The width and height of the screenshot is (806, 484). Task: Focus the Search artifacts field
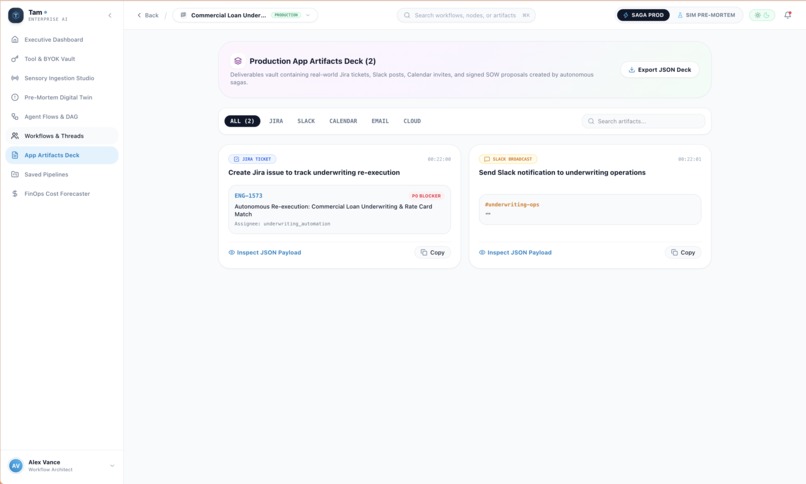(644, 121)
